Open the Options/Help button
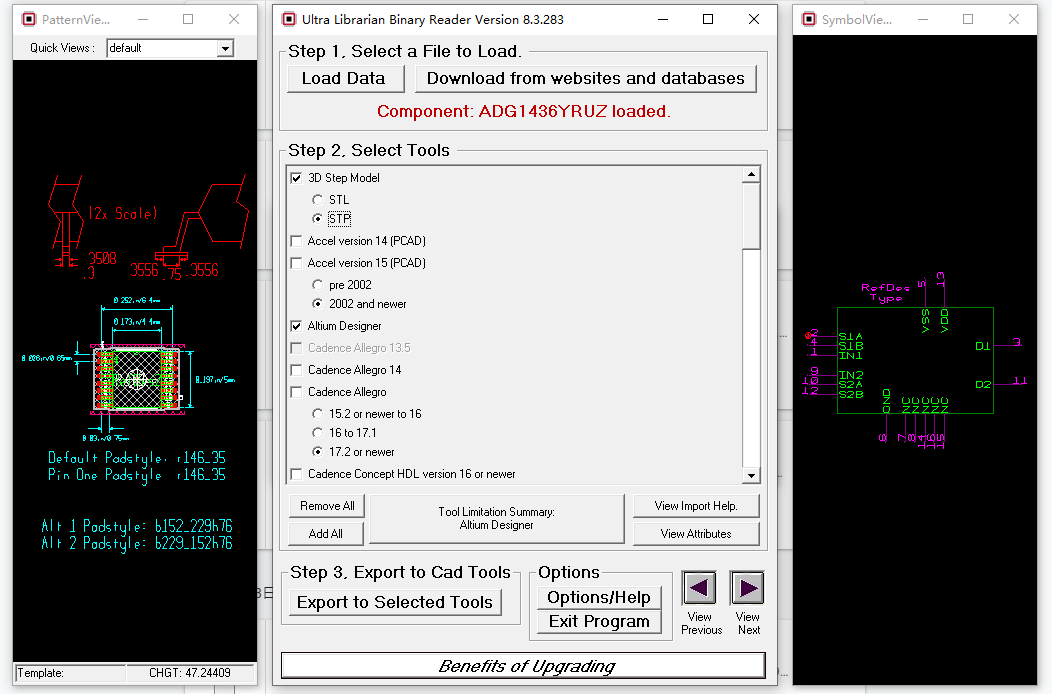Image resolution: width=1052 pixels, height=694 pixels. tap(599, 597)
